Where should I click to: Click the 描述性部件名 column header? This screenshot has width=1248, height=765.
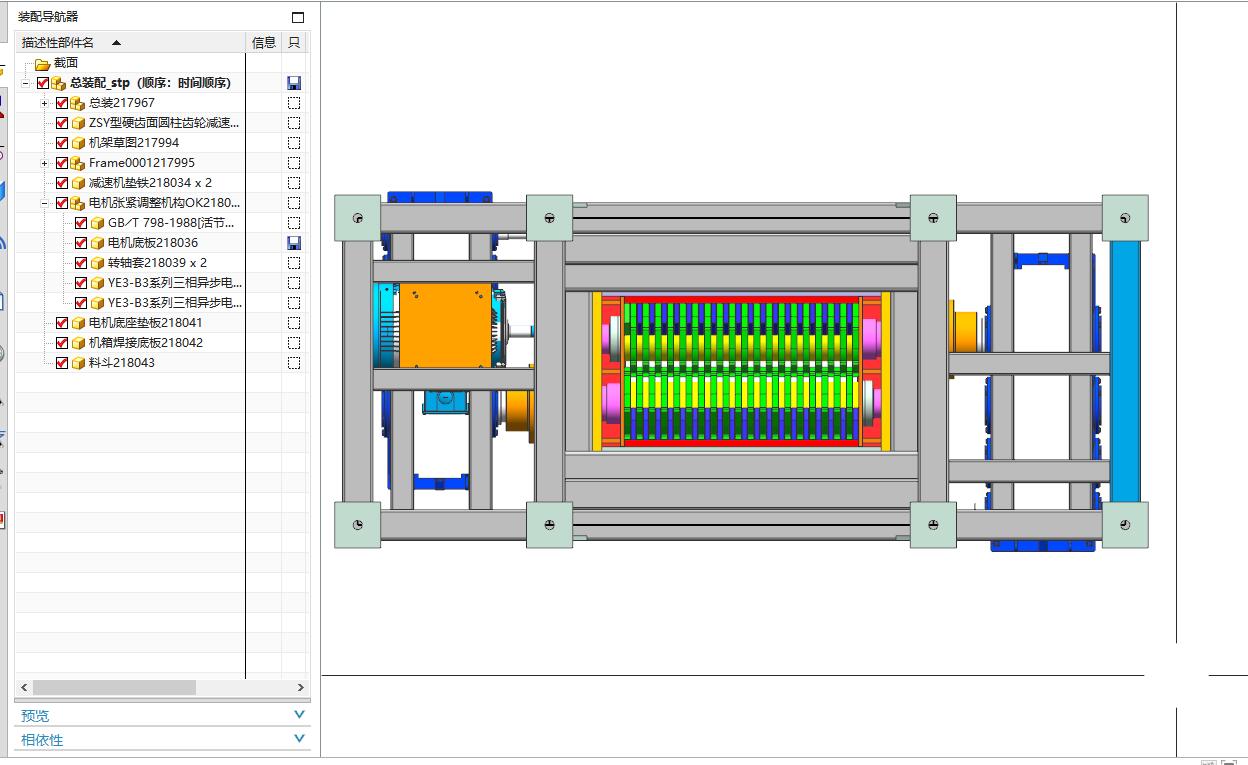(x=130, y=42)
